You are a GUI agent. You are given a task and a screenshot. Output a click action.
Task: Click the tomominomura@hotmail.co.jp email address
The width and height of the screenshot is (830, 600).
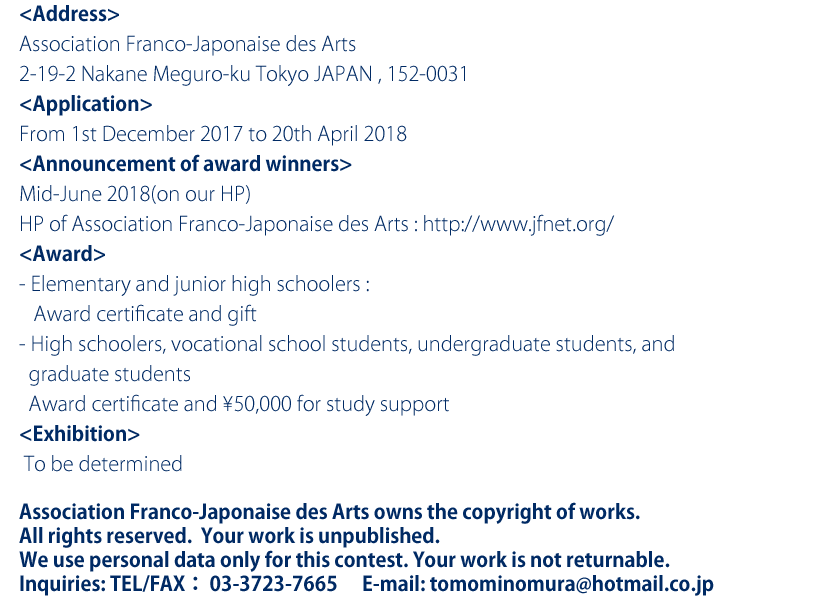(572, 584)
